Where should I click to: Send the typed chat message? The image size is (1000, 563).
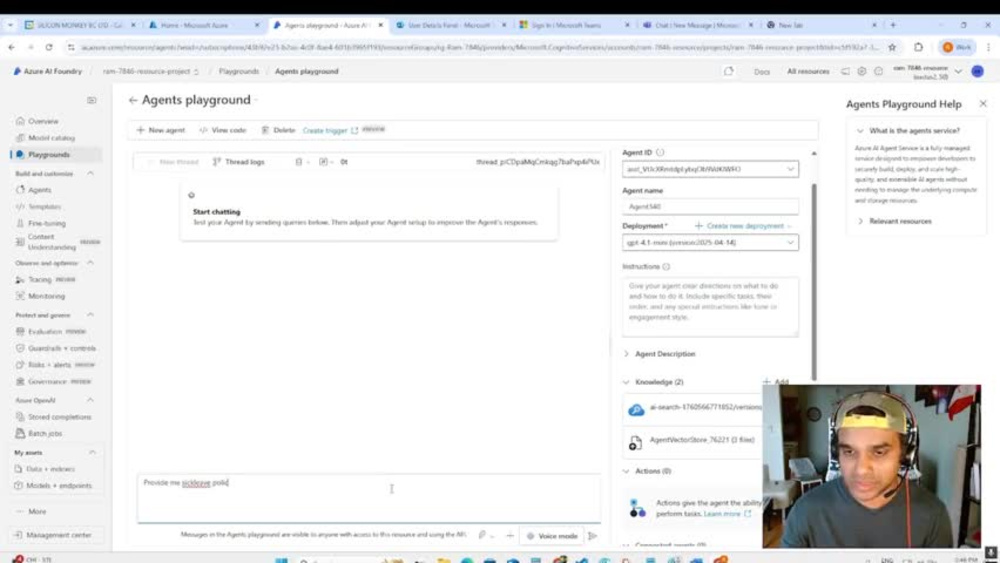point(592,536)
